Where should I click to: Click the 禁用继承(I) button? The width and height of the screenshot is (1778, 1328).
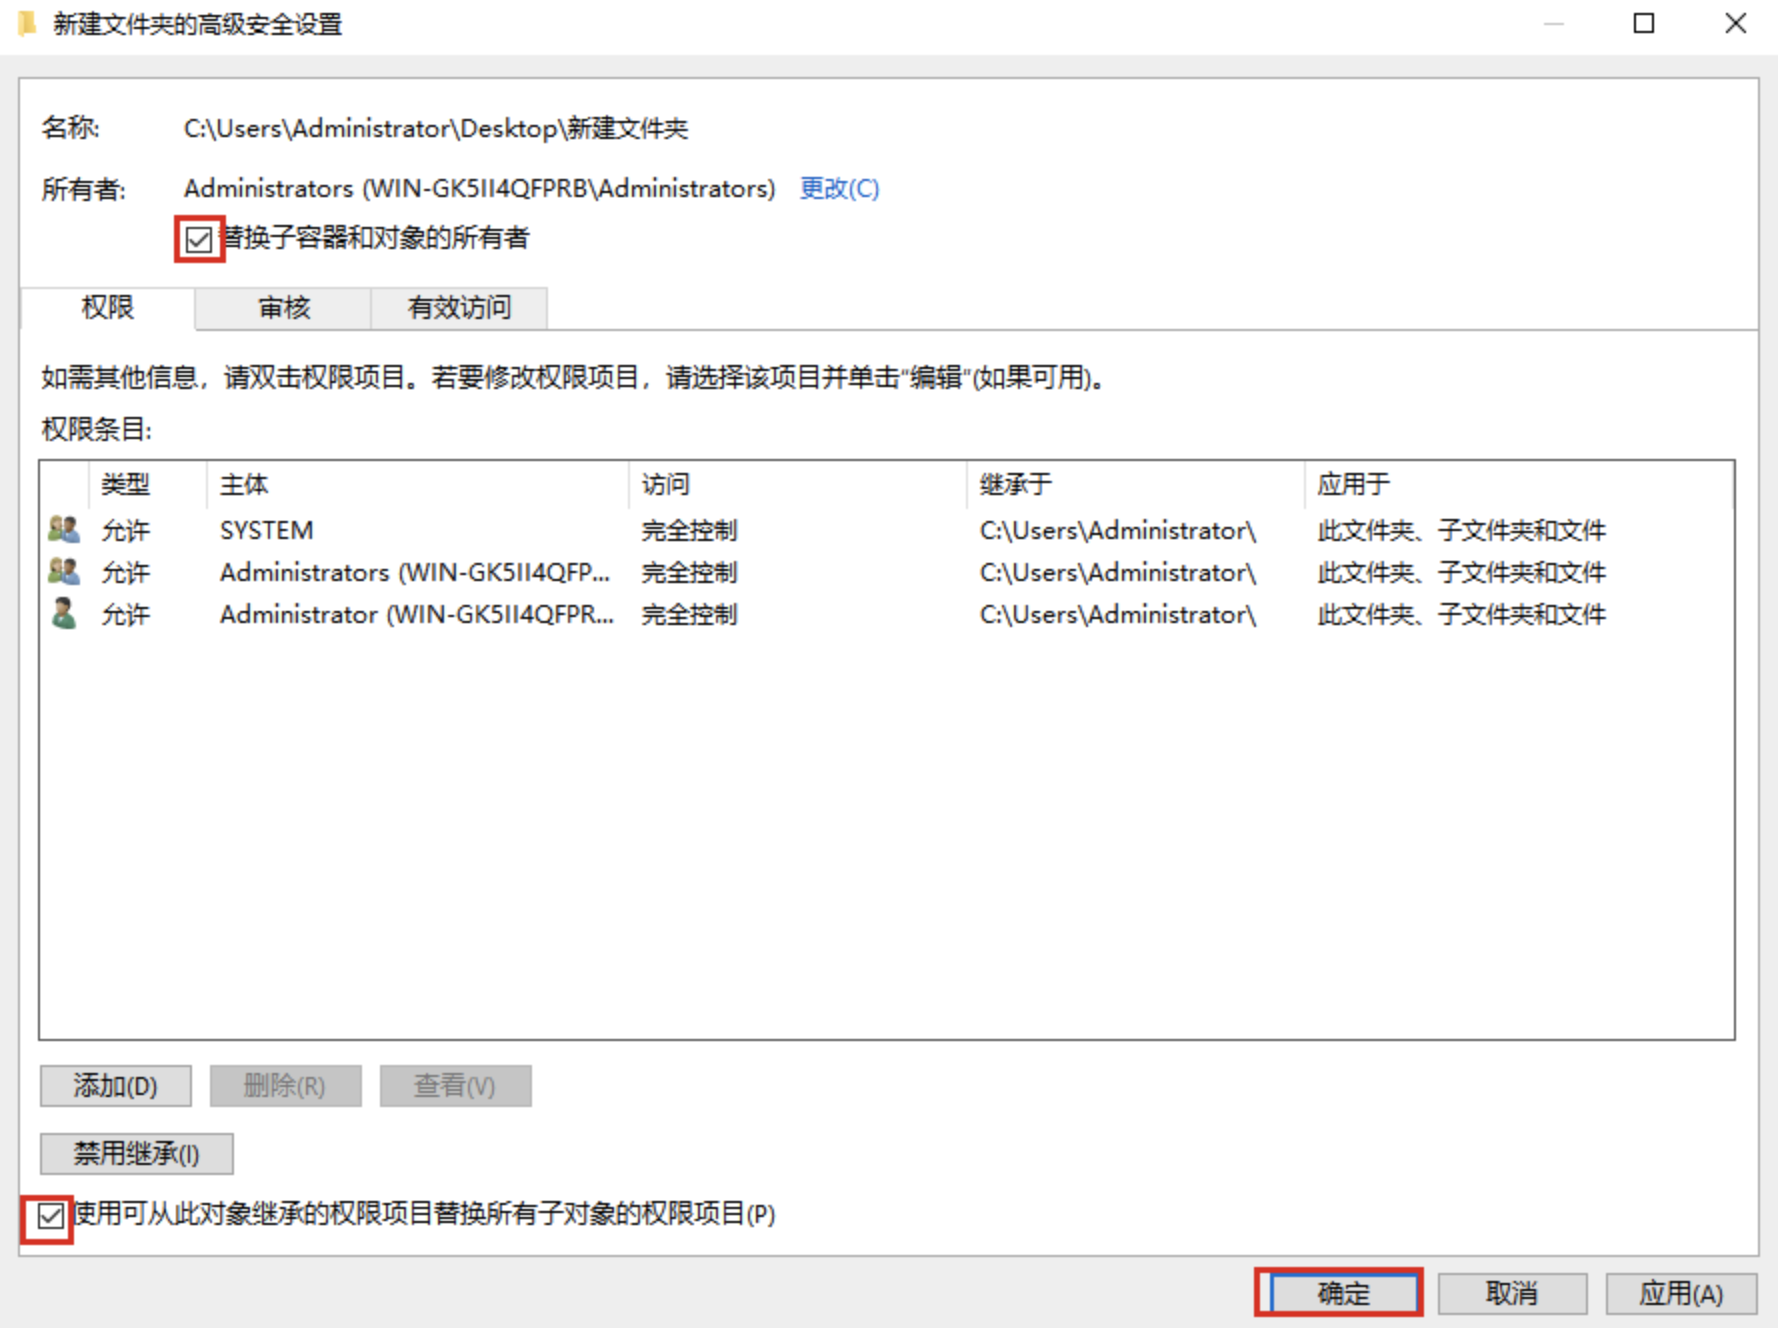[x=137, y=1154]
